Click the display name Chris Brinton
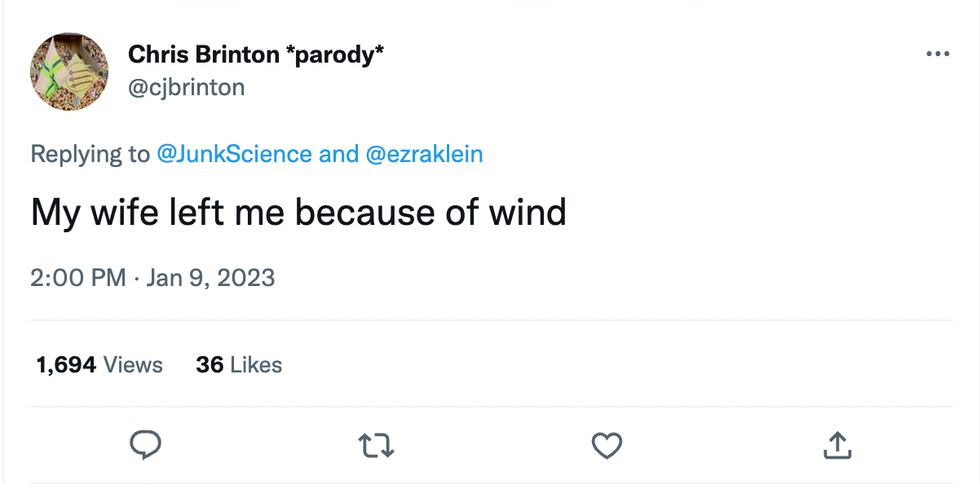This screenshot has height=484, width=980. tap(204, 55)
